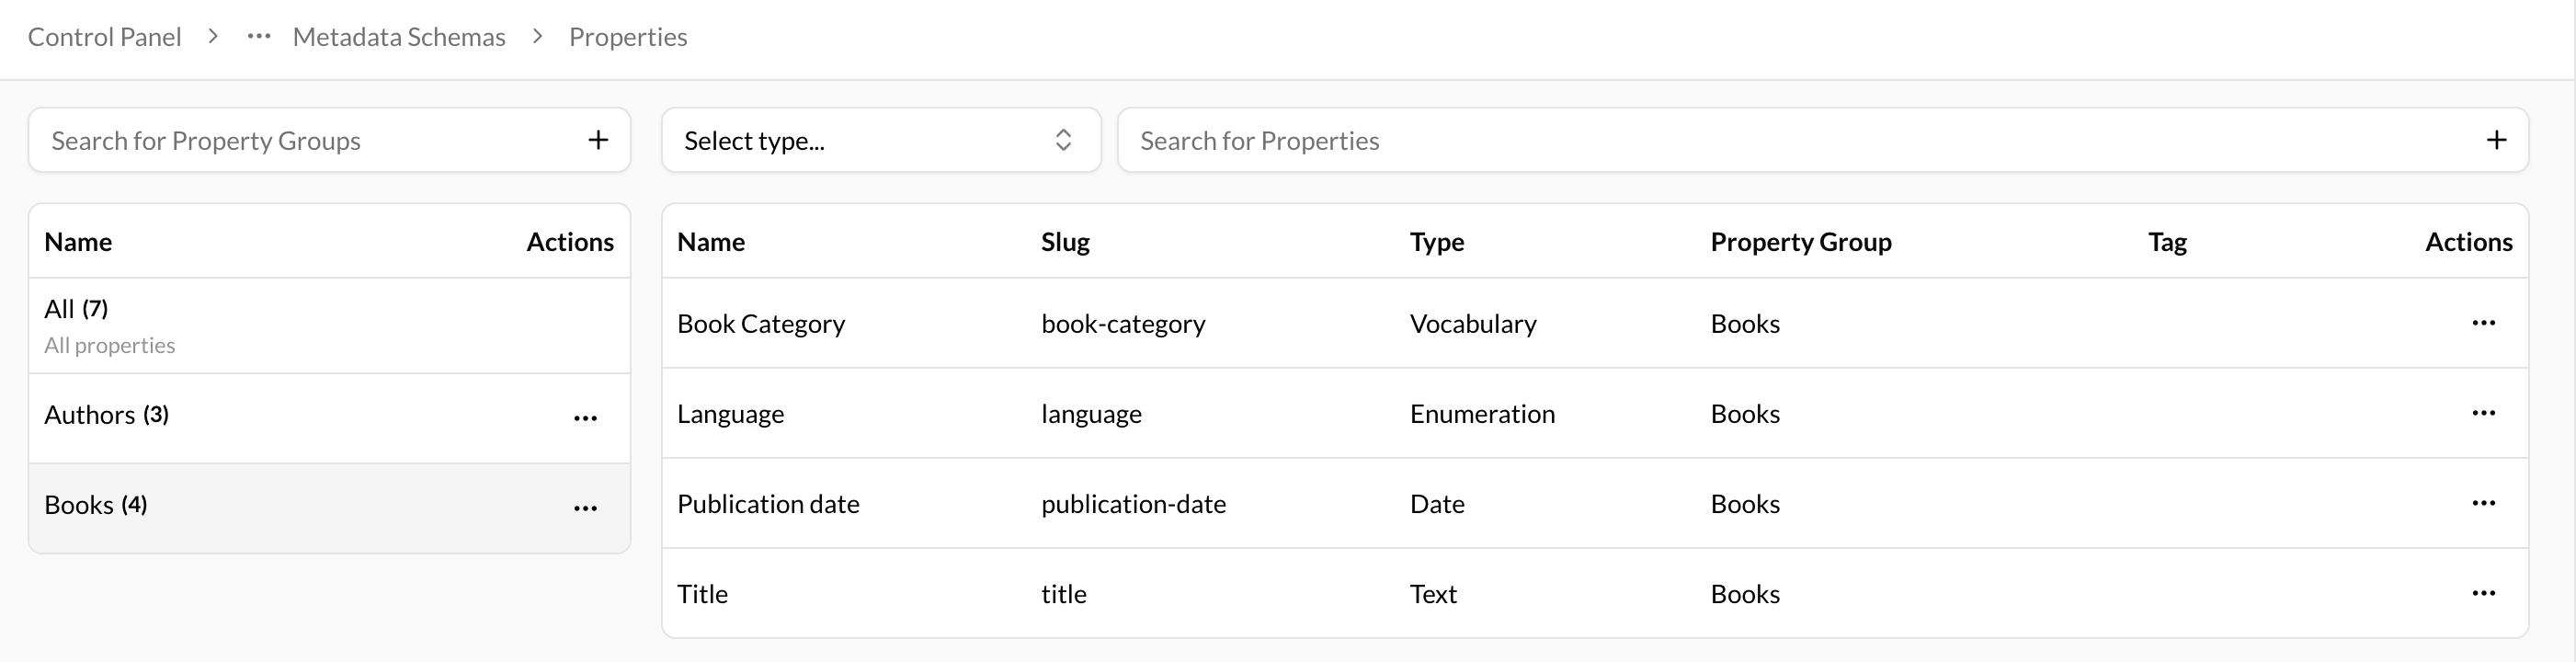Open the actions menu for Publication date

pyautogui.click(x=2486, y=503)
